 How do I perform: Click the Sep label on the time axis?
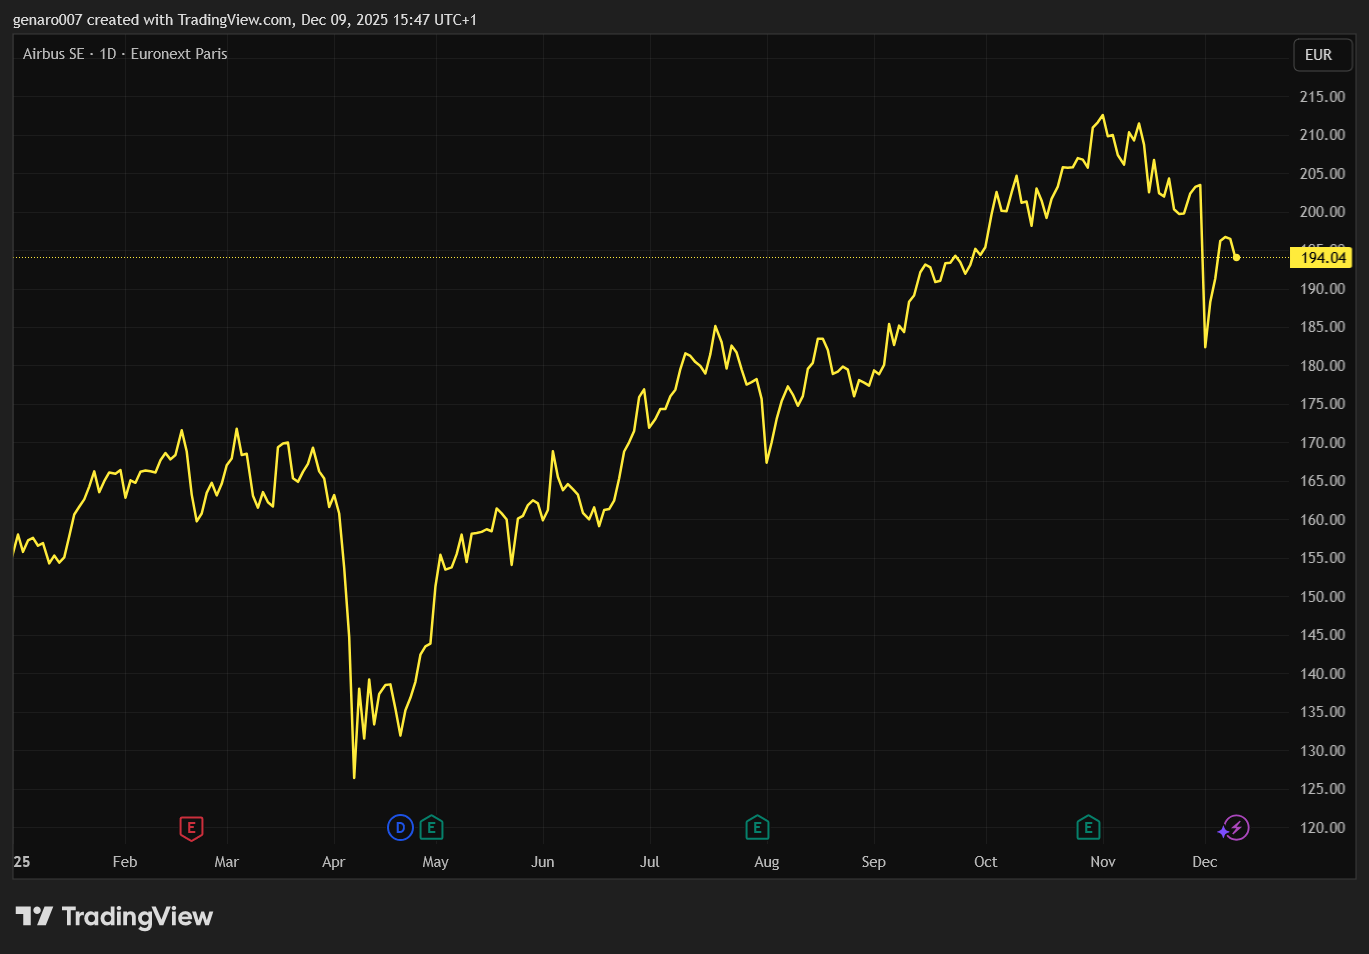[873, 862]
